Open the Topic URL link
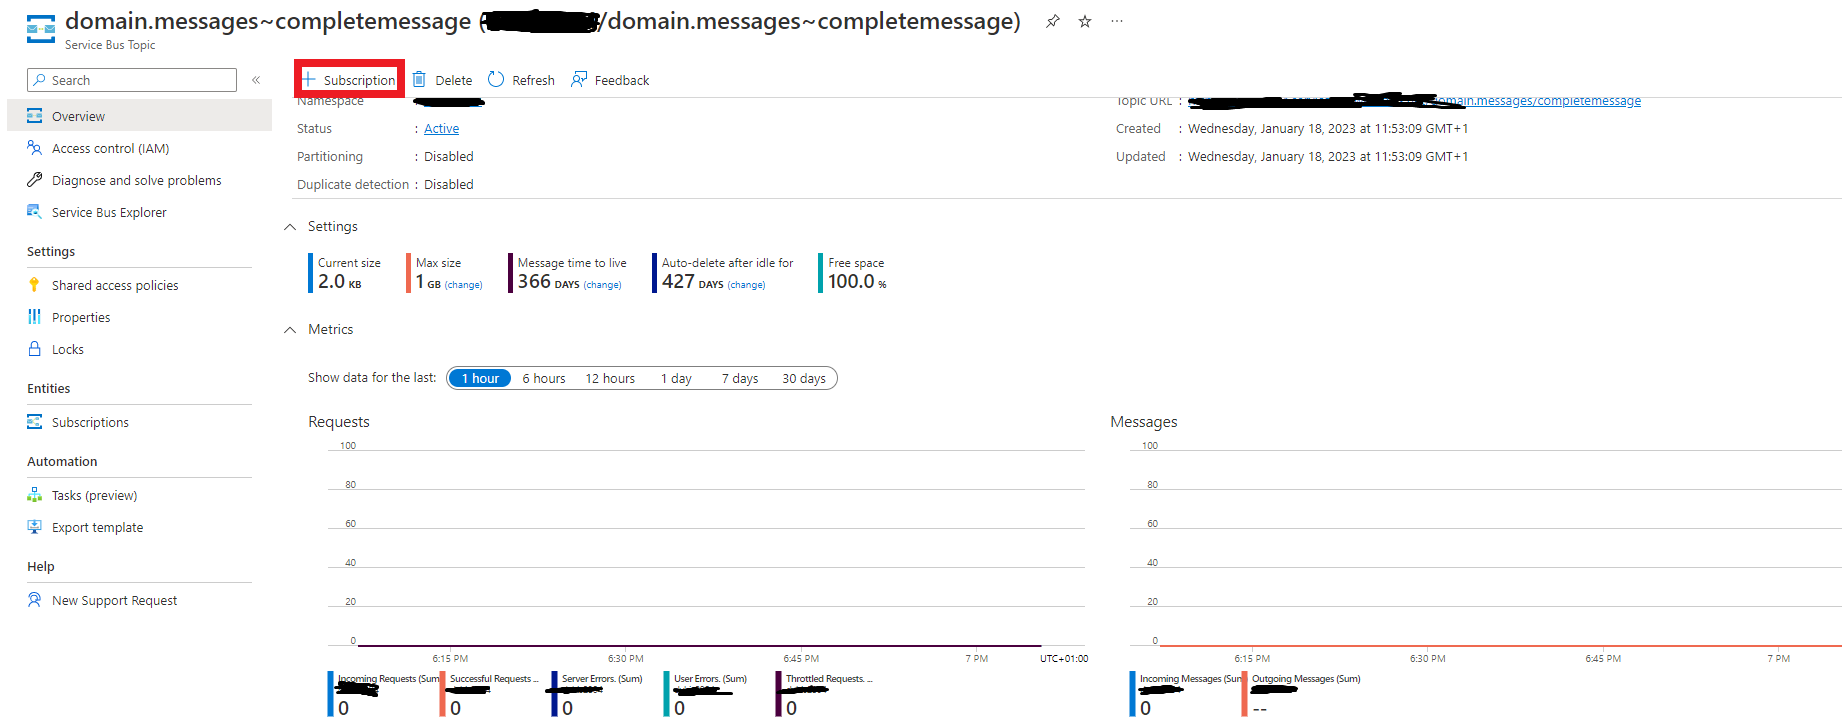This screenshot has height=723, width=1842. 1415,100
